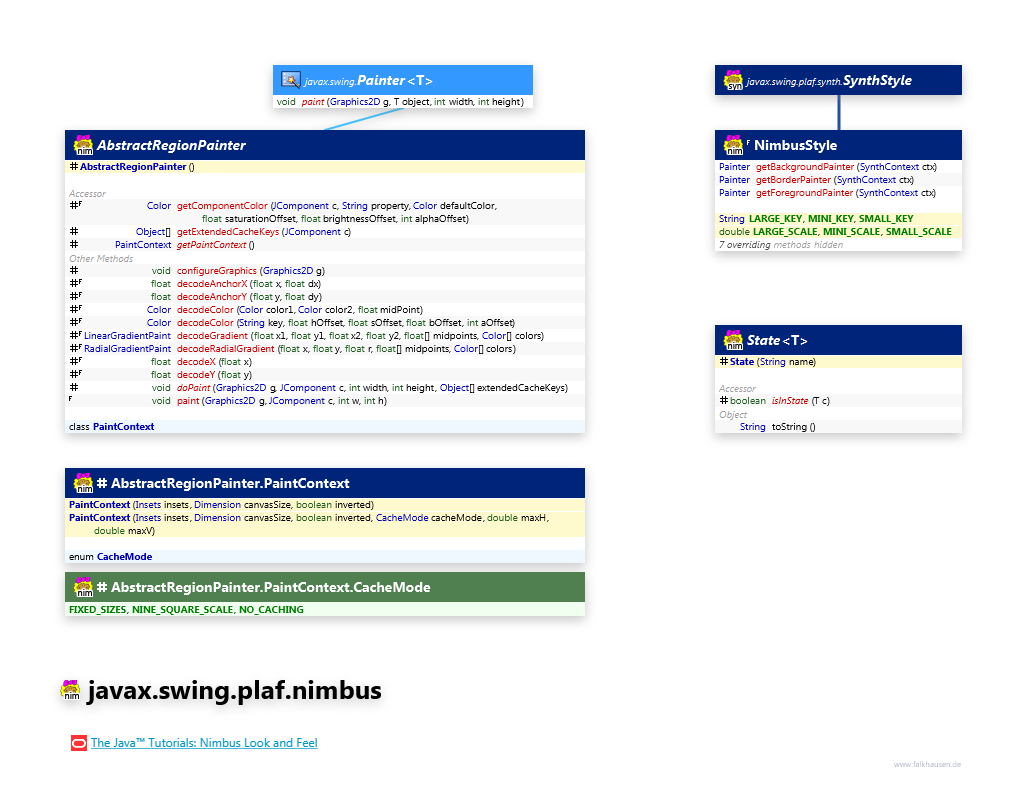Click the AbstractRegionPainter nimbus icon

pyautogui.click(x=84, y=145)
